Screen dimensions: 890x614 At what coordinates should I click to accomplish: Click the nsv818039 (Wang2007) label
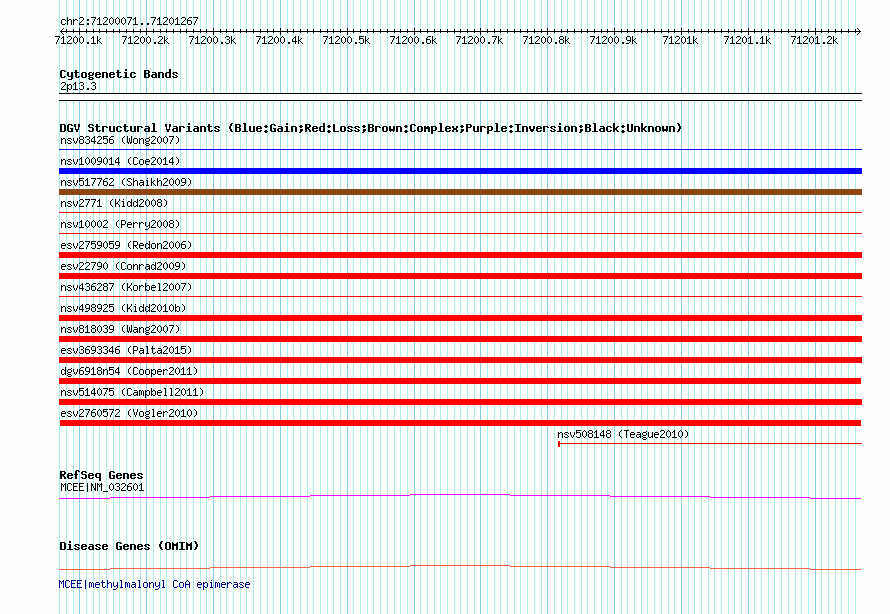(x=120, y=330)
